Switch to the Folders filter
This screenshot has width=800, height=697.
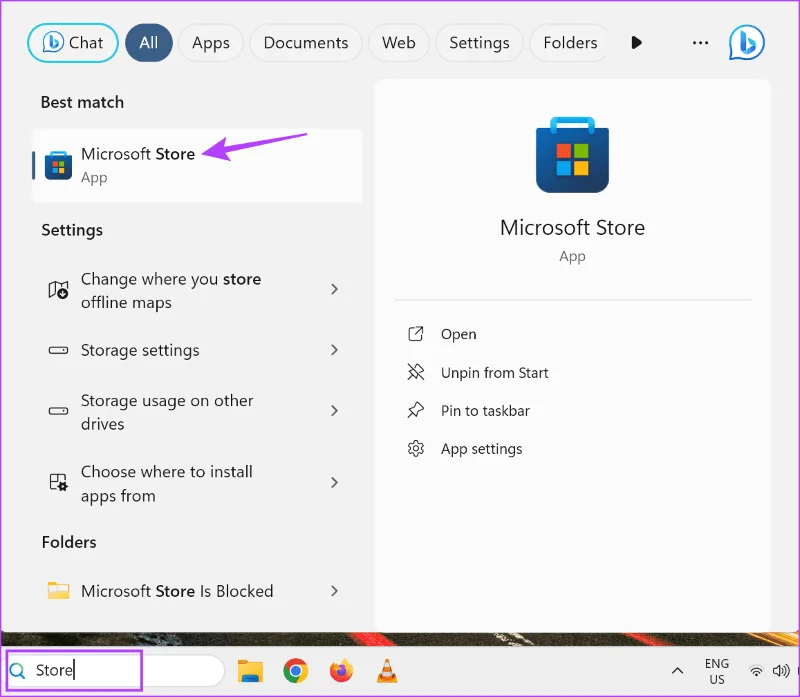click(x=570, y=43)
